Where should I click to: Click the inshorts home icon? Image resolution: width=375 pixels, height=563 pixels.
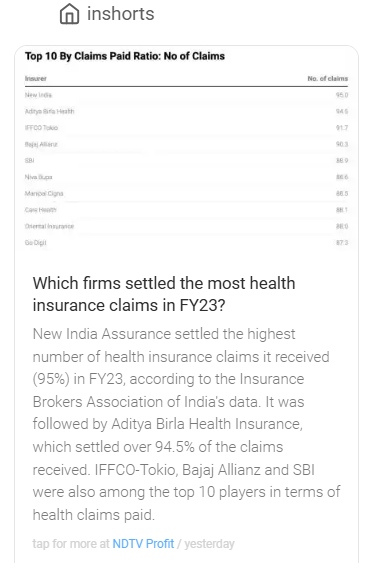[69, 14]
